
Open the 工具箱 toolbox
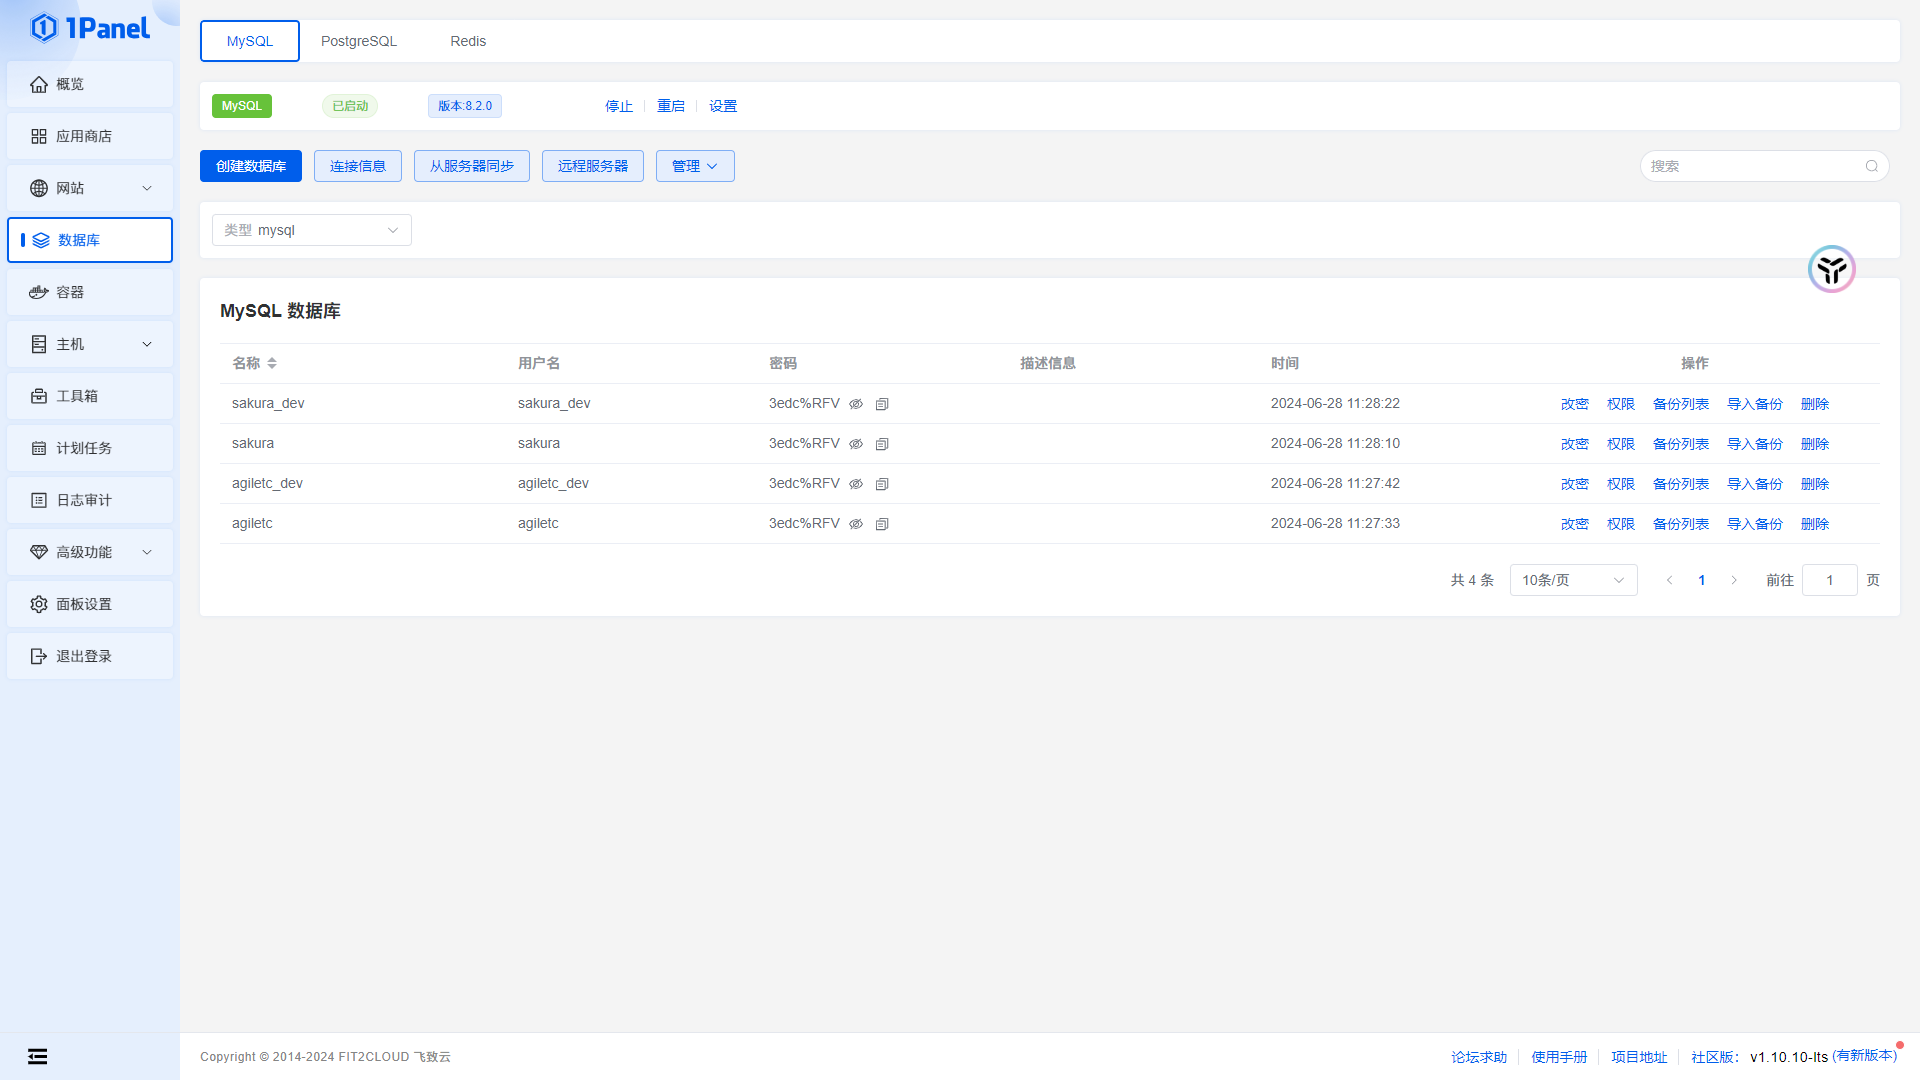point(90,396)
